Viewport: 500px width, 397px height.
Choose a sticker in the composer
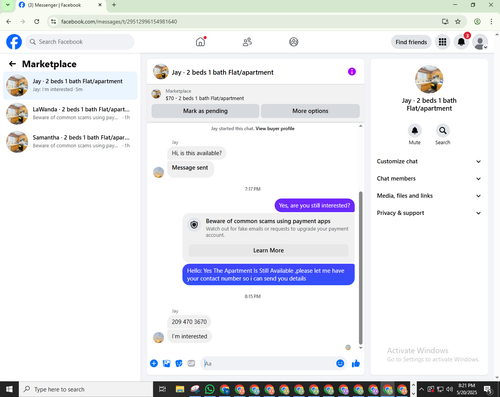pos(179,363)
